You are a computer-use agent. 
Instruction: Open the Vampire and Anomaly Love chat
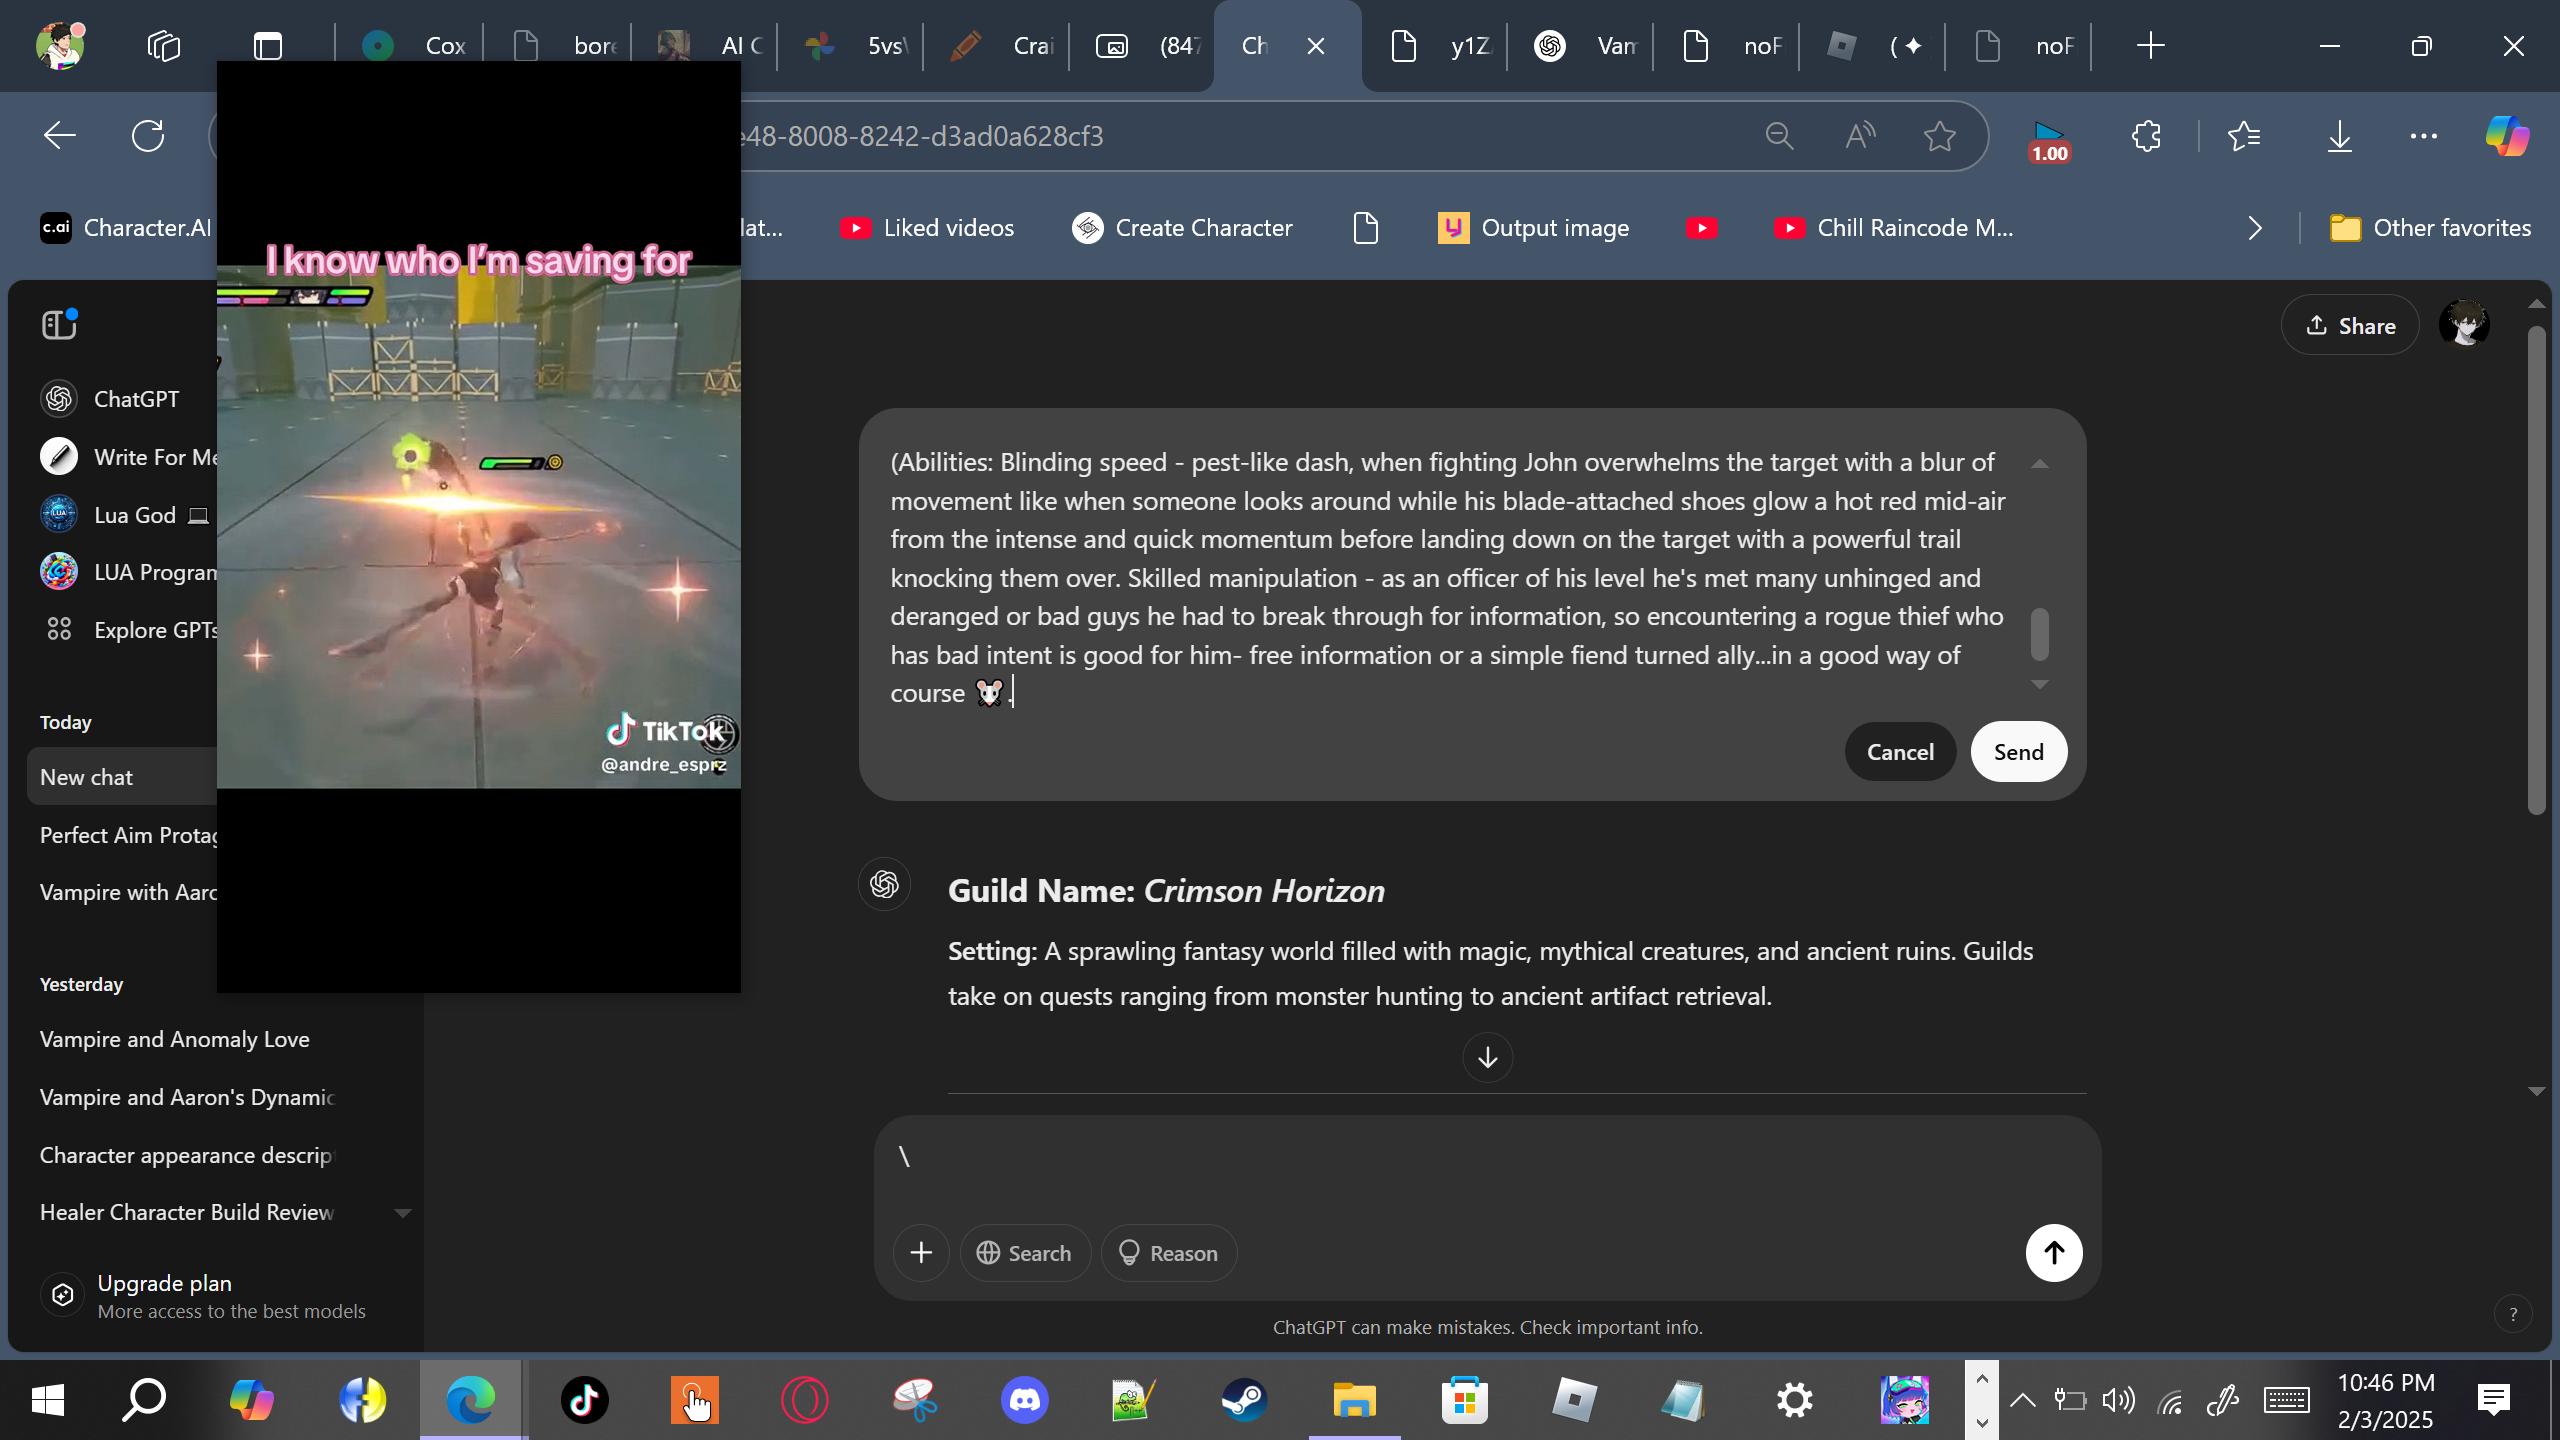point(175,1040)
